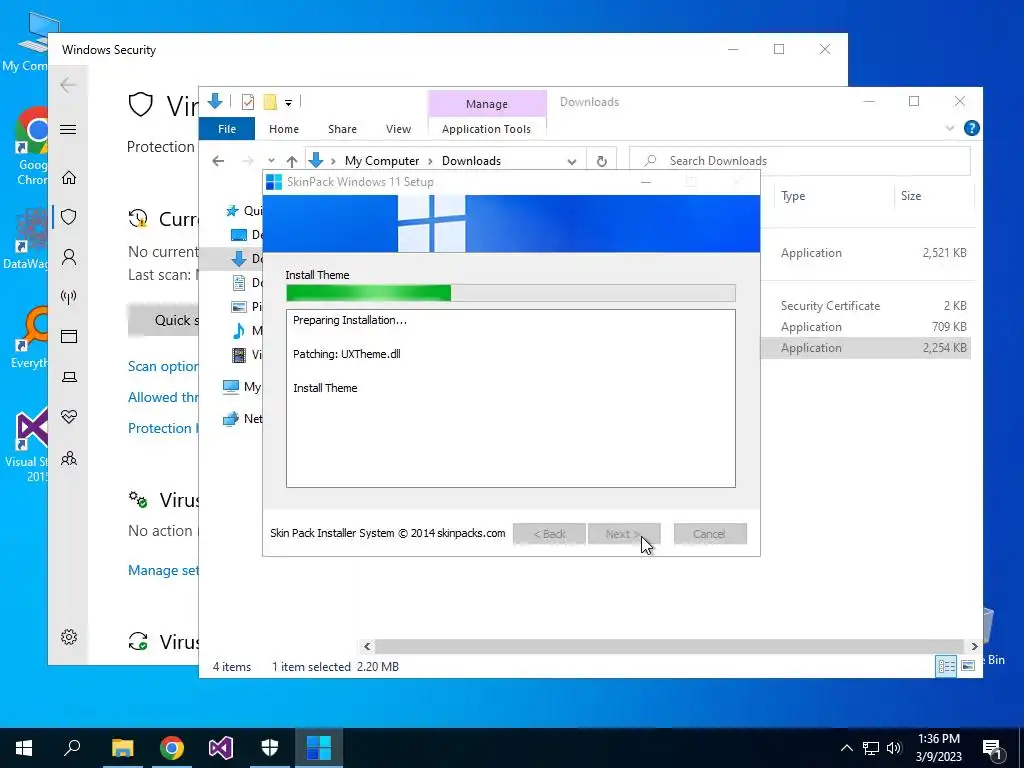This screenshot has width=1024, height=768.
Task: Sort by the Size column header
Action: point(933,196)
